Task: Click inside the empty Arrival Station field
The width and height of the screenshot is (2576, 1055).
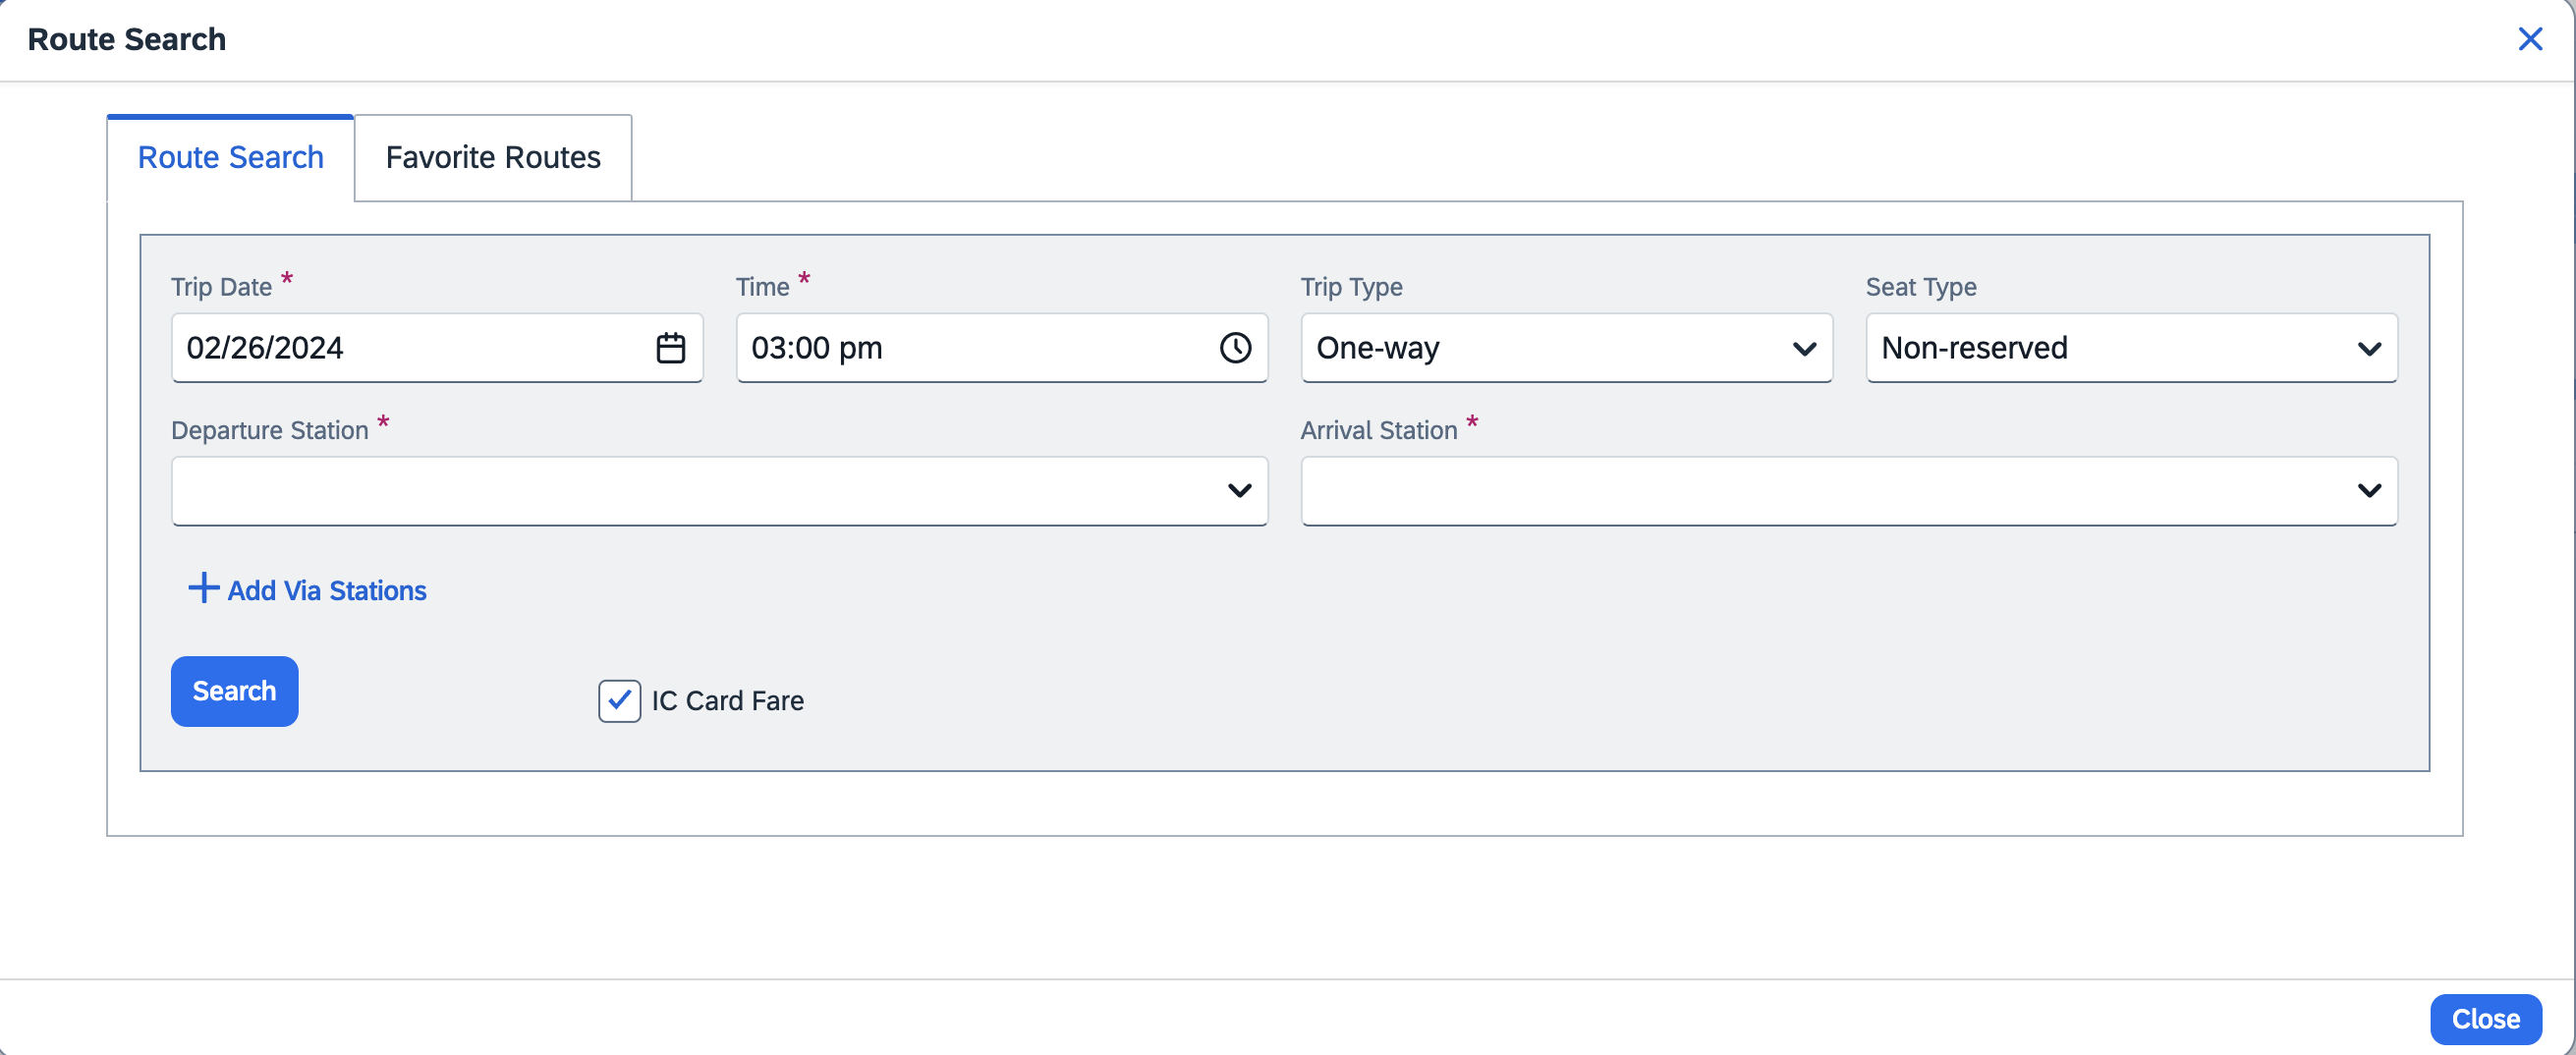Action: coord(1820,491)
